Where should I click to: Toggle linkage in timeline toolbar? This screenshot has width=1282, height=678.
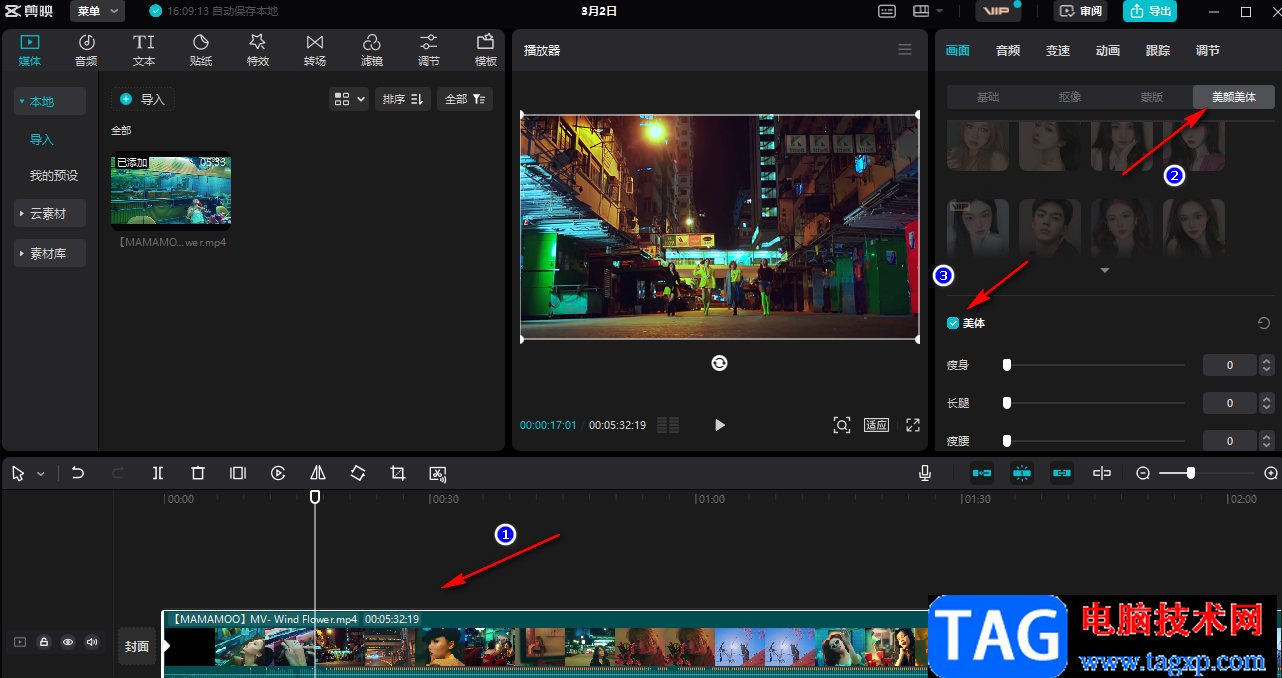pos(1061,473)
